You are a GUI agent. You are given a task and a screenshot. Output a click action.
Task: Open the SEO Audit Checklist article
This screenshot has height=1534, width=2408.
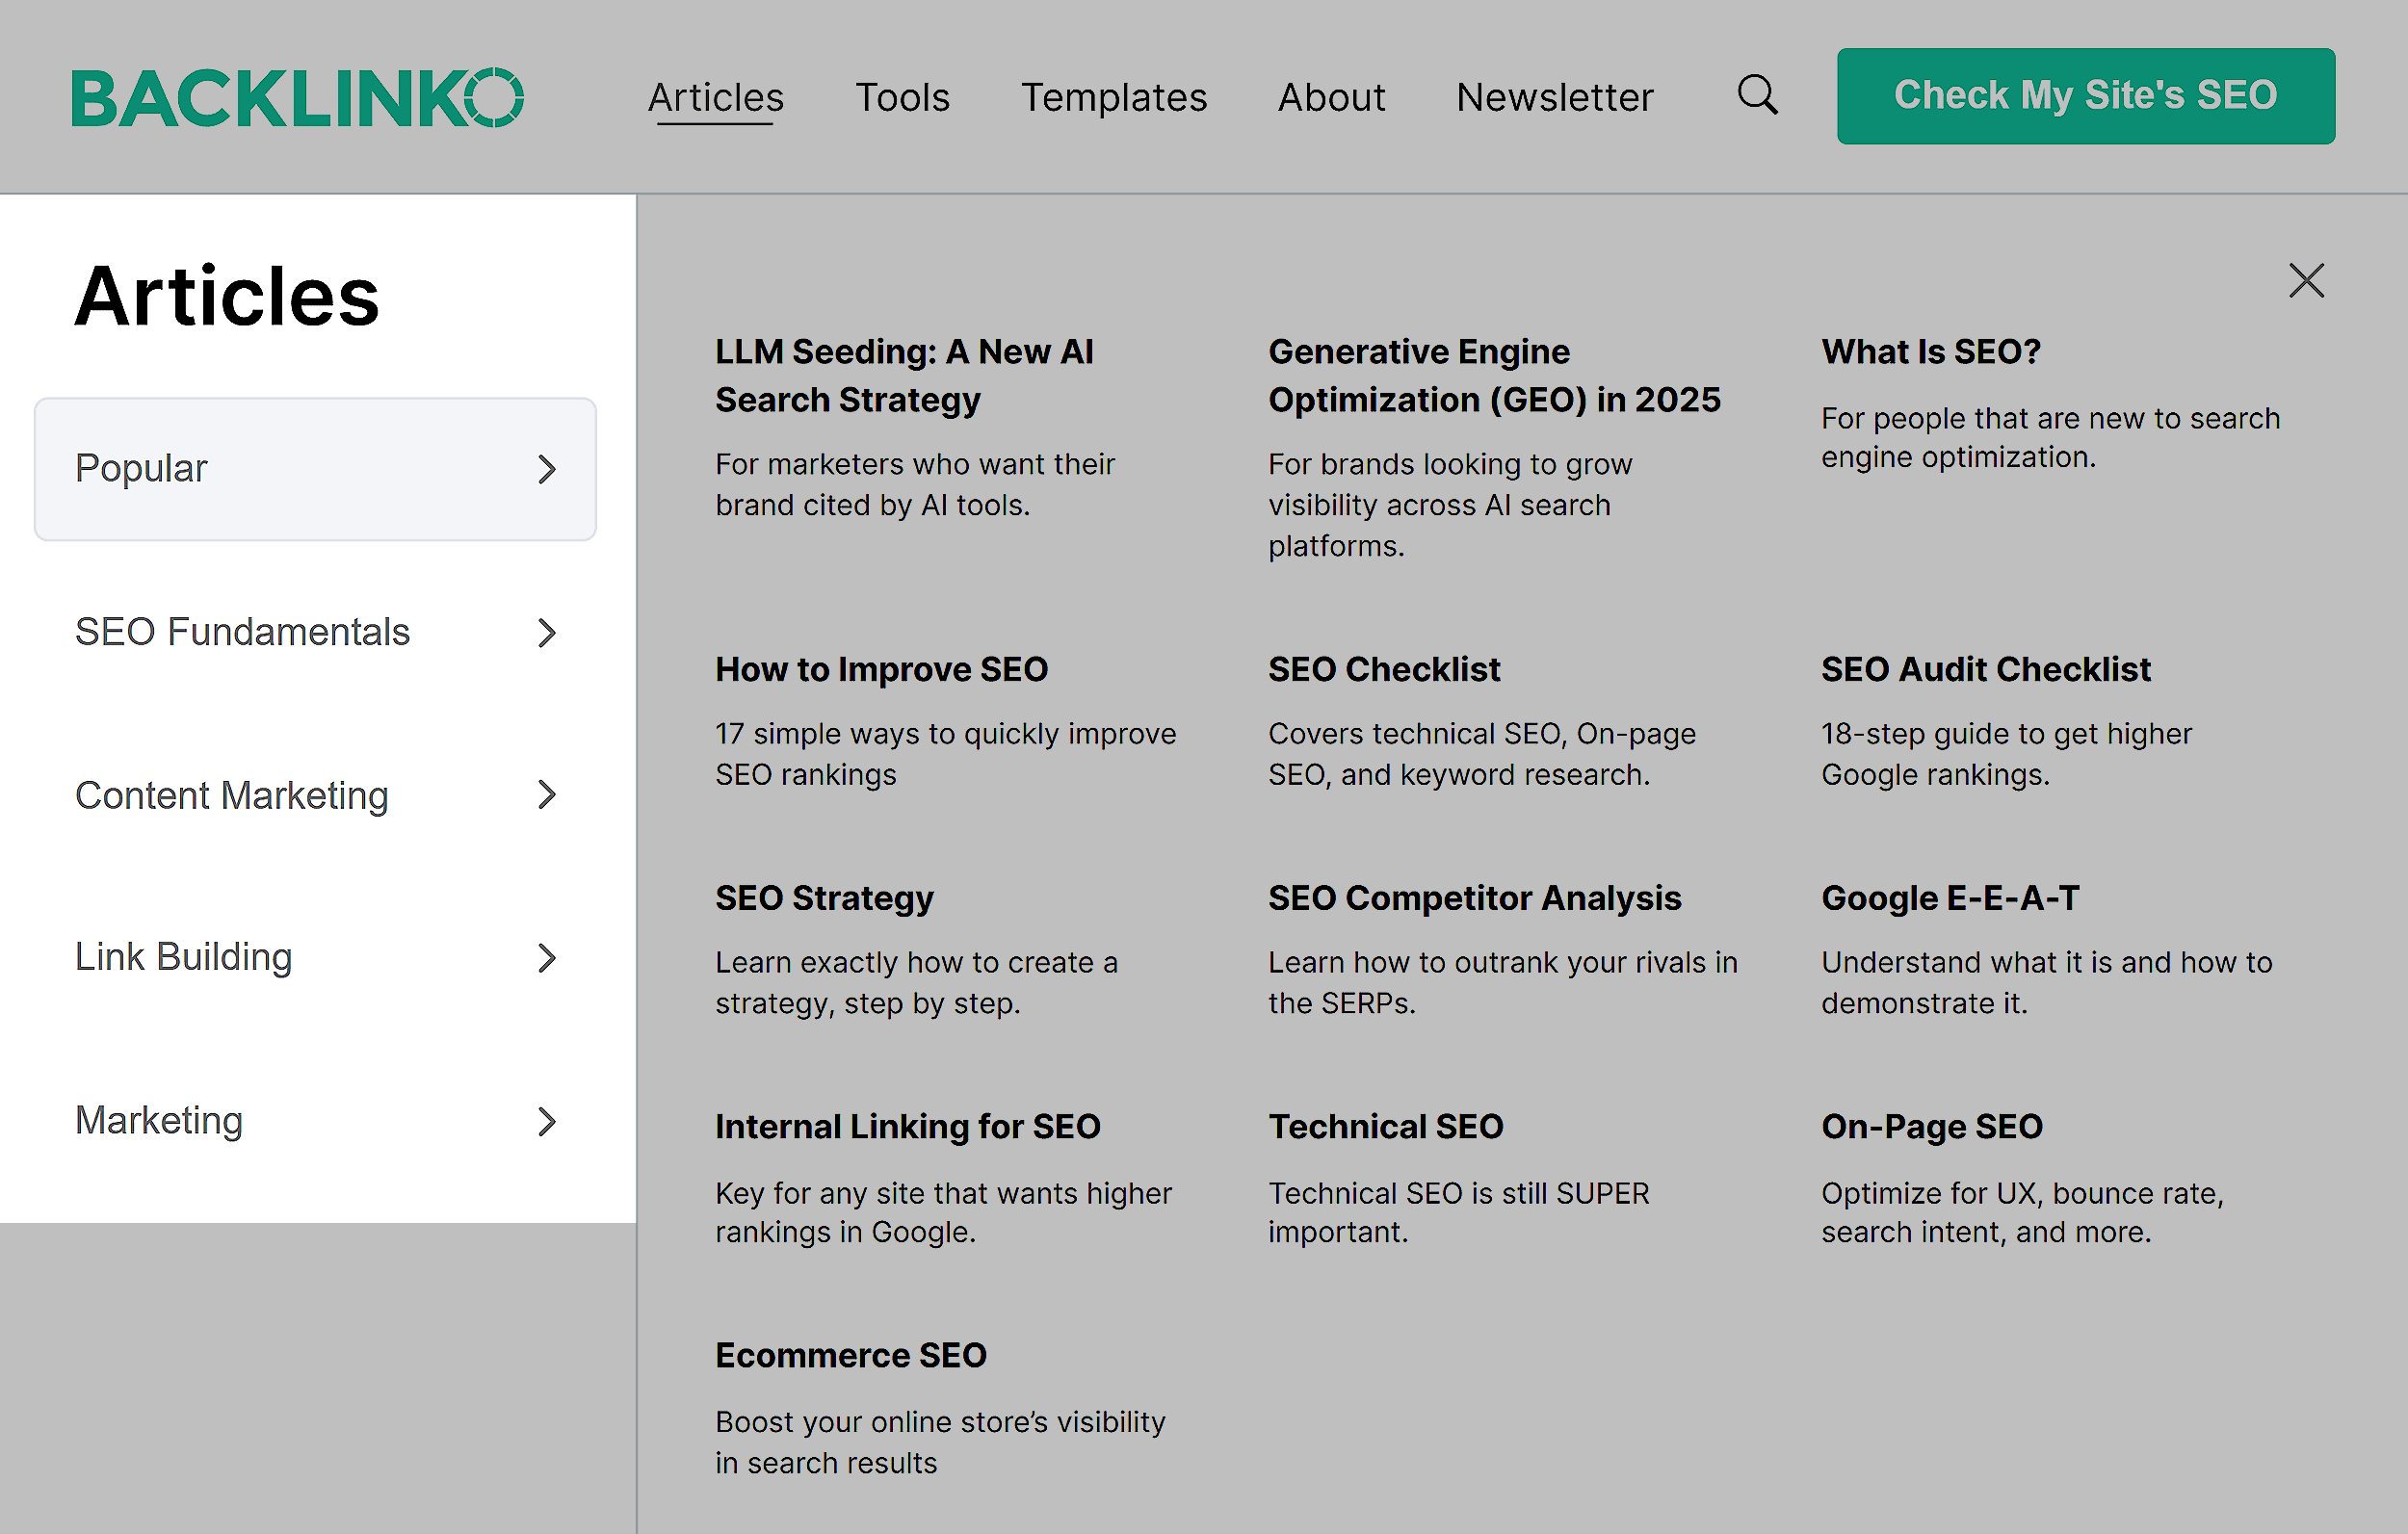coord(1985,669)
